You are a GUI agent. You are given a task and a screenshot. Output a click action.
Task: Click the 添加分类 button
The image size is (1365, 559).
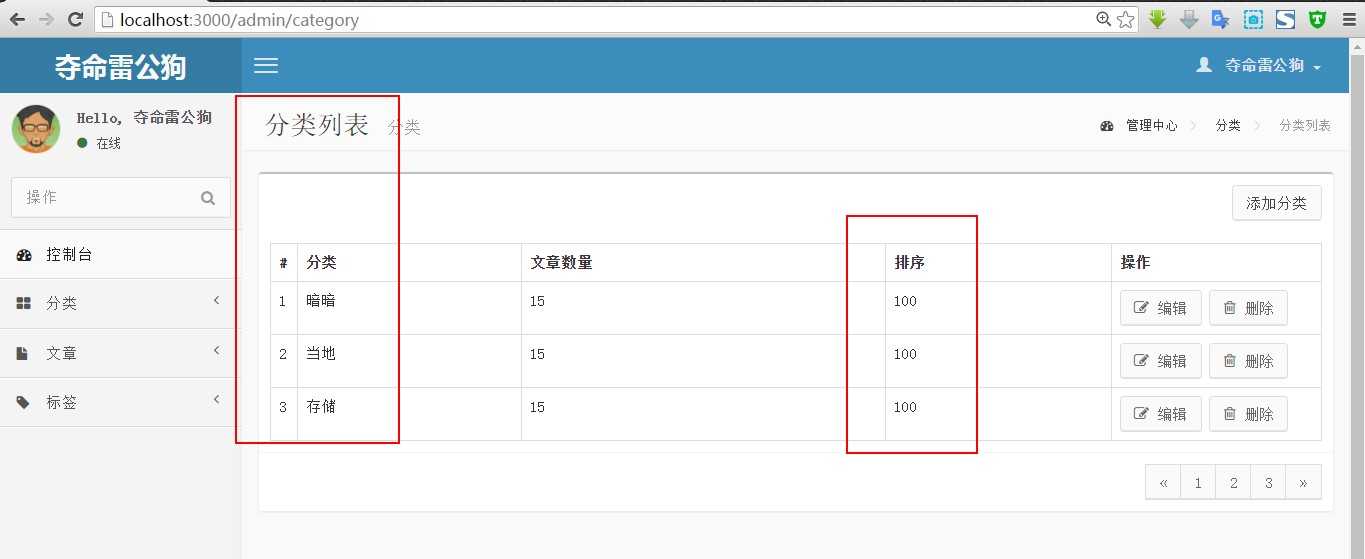click(x=1276, y=203)
